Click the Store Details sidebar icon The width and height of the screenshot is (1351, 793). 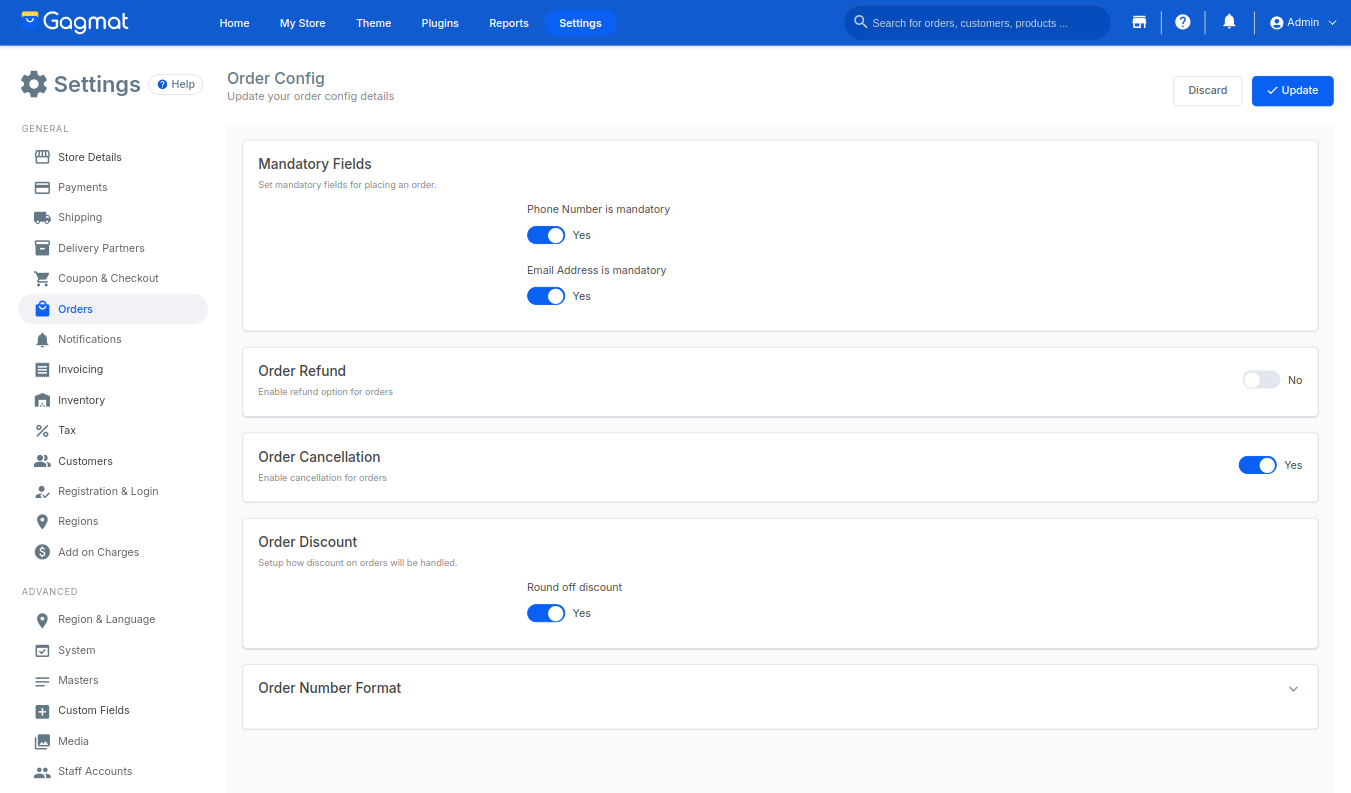coord(42,157)
